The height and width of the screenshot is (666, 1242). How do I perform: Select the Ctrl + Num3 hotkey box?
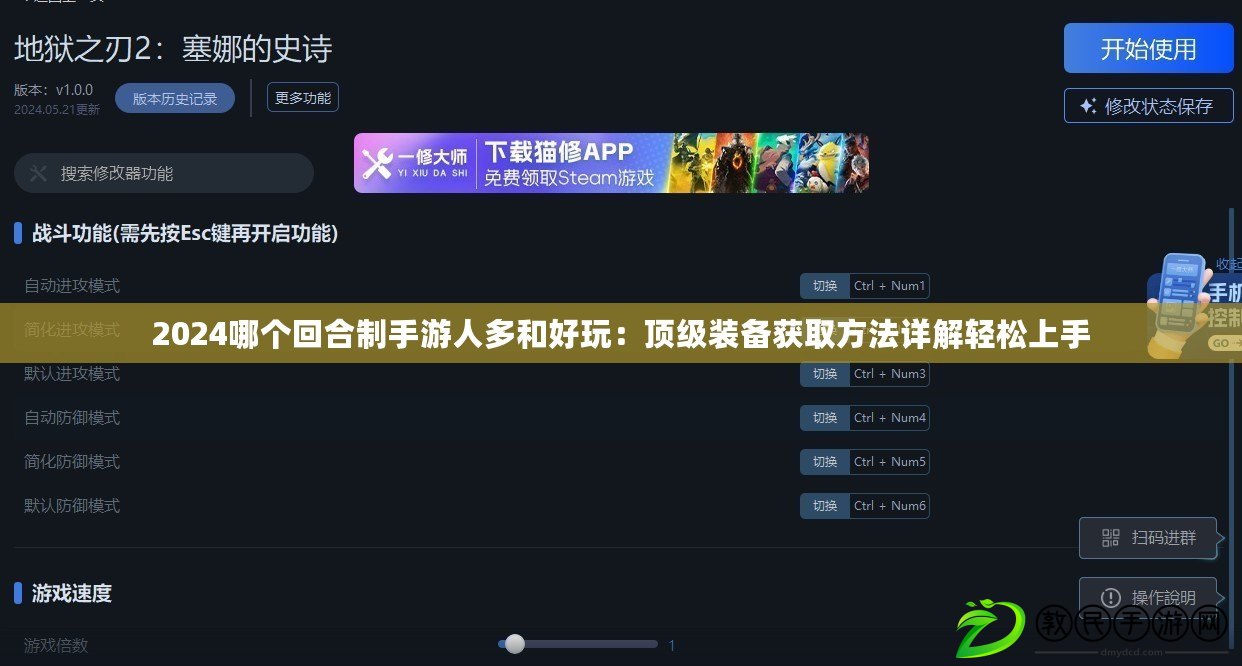click(890, 374)
